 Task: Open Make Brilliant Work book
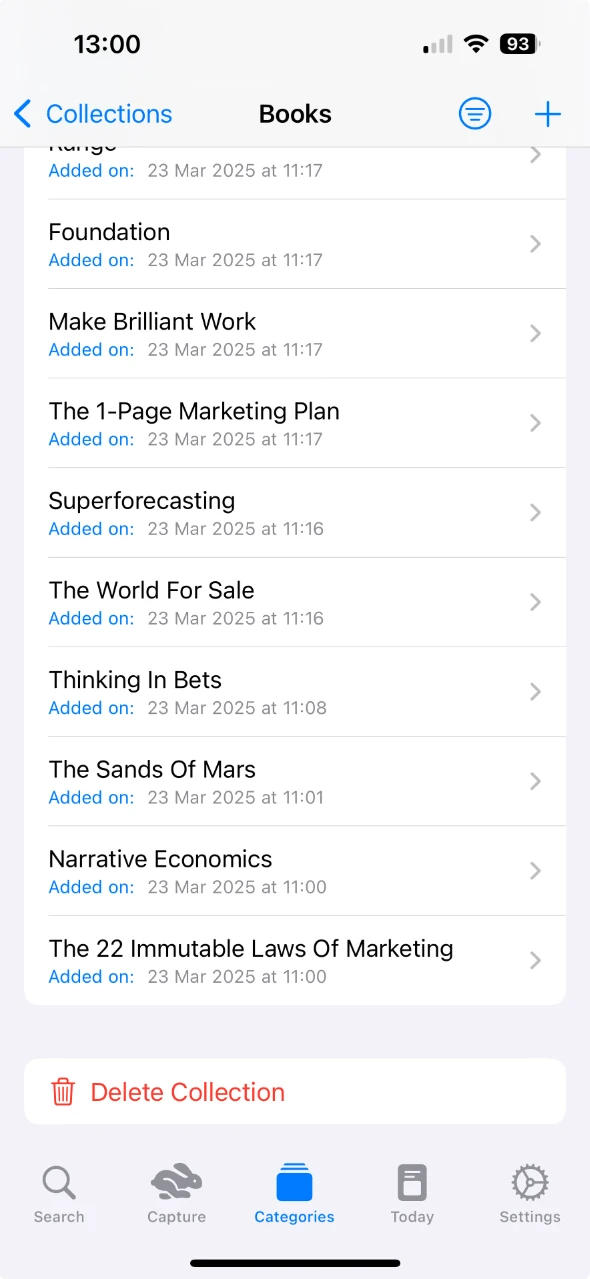(x=295, y=334)
